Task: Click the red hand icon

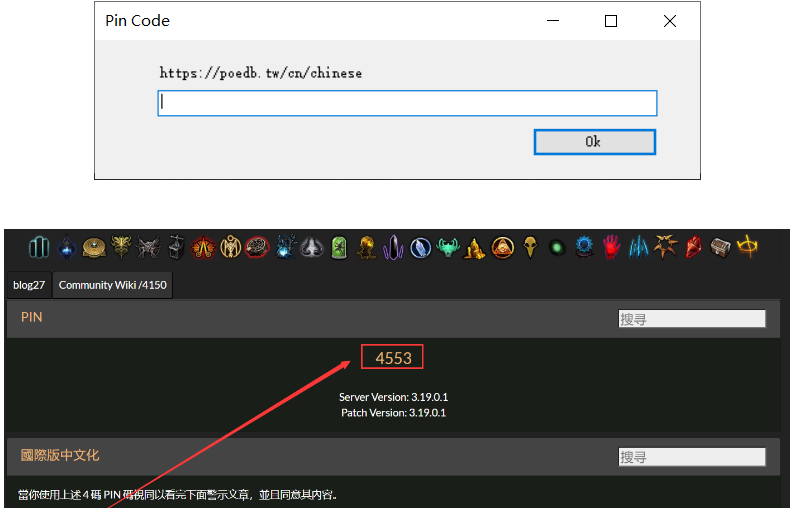Action: click(x=611, y=247)
